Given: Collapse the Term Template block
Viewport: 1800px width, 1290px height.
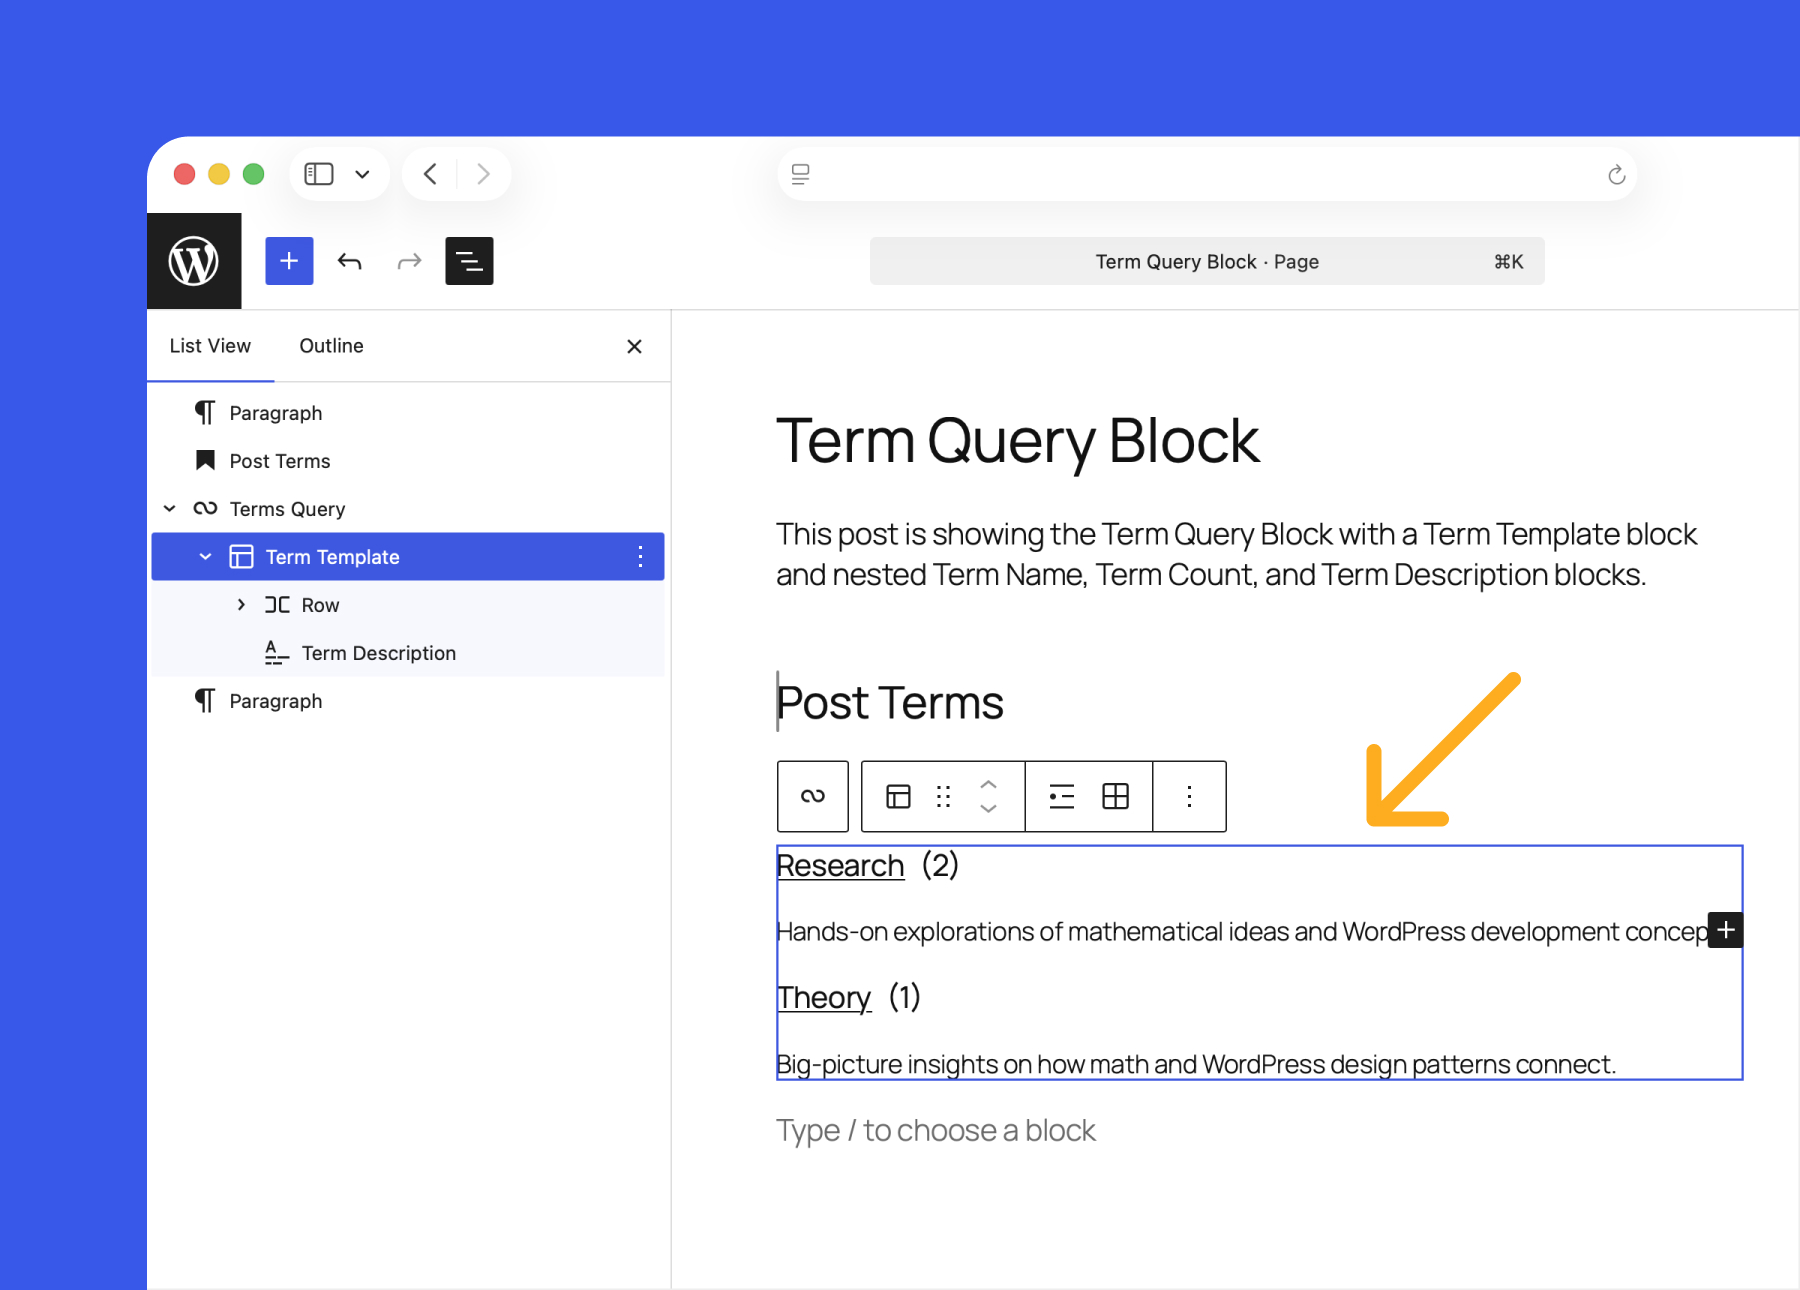Looking at the screenshot, I should pyautogui.click(x=205, y=556).
